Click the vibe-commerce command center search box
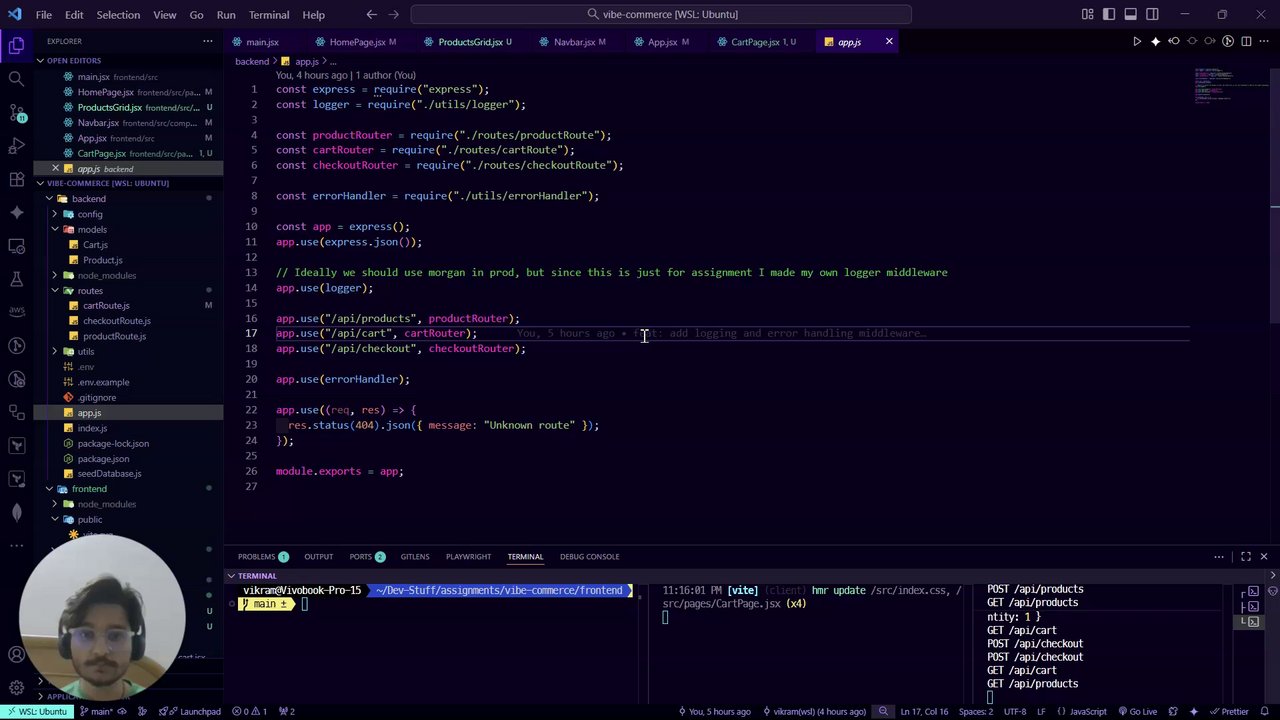This screenshot has width=1280, height=720. (661, 14)
